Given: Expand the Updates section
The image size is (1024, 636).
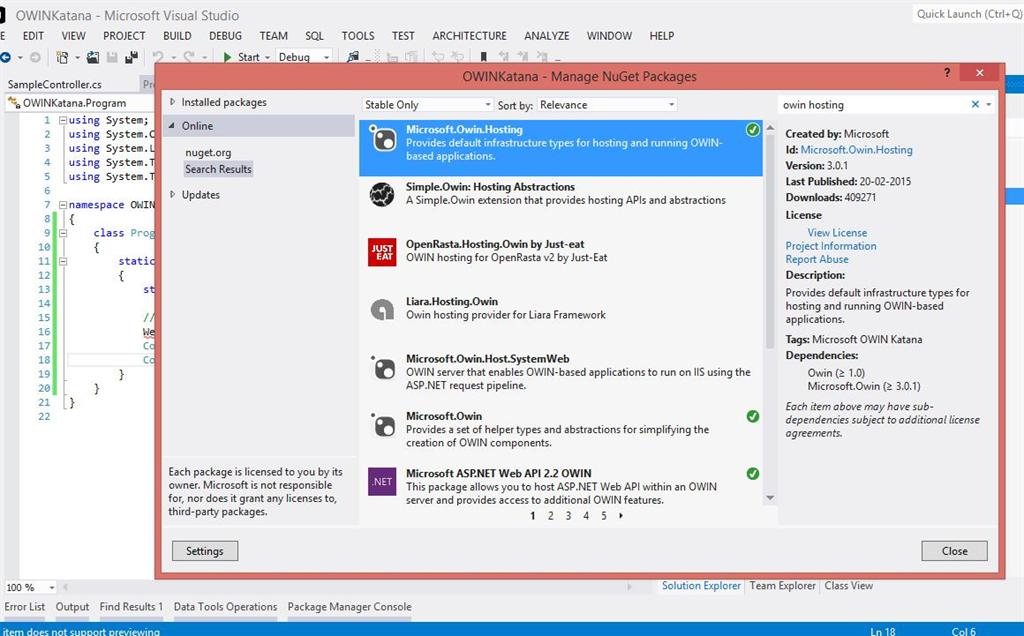Looking at the screenshot, I should click(x=172, y=195).
